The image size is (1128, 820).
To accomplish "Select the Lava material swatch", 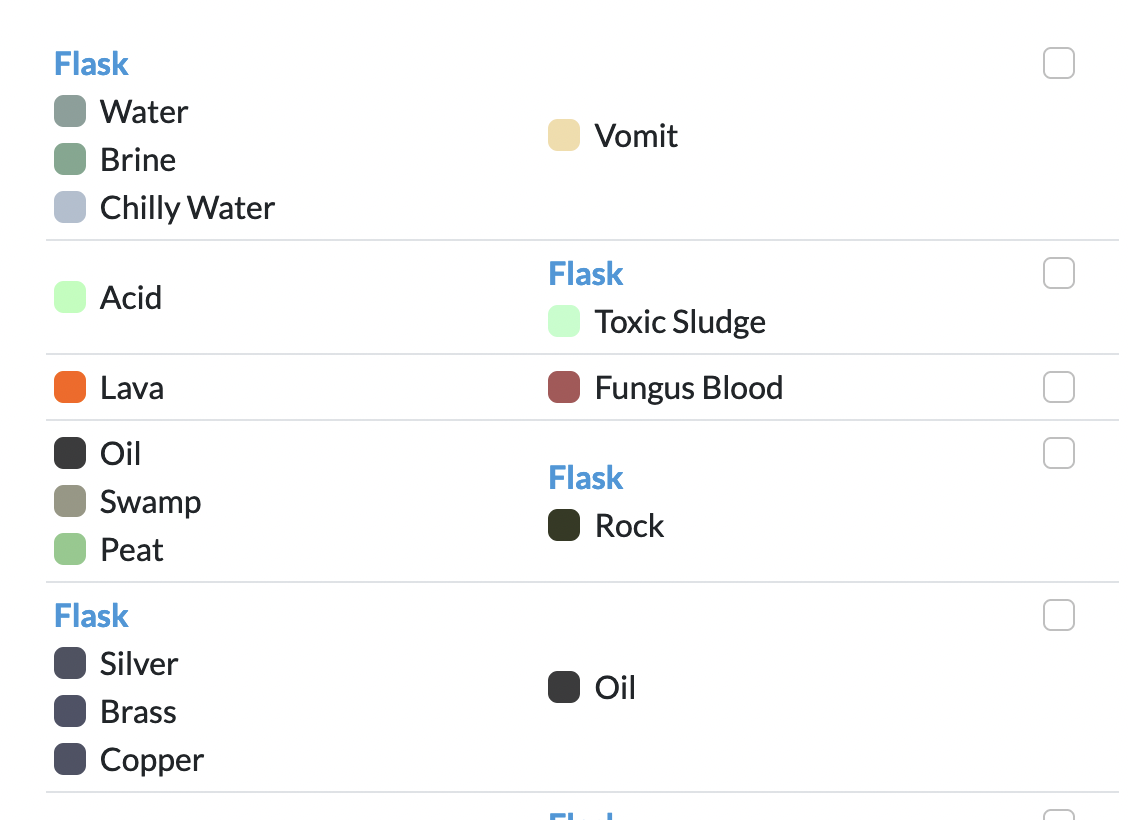I will (x=70, y=387).
